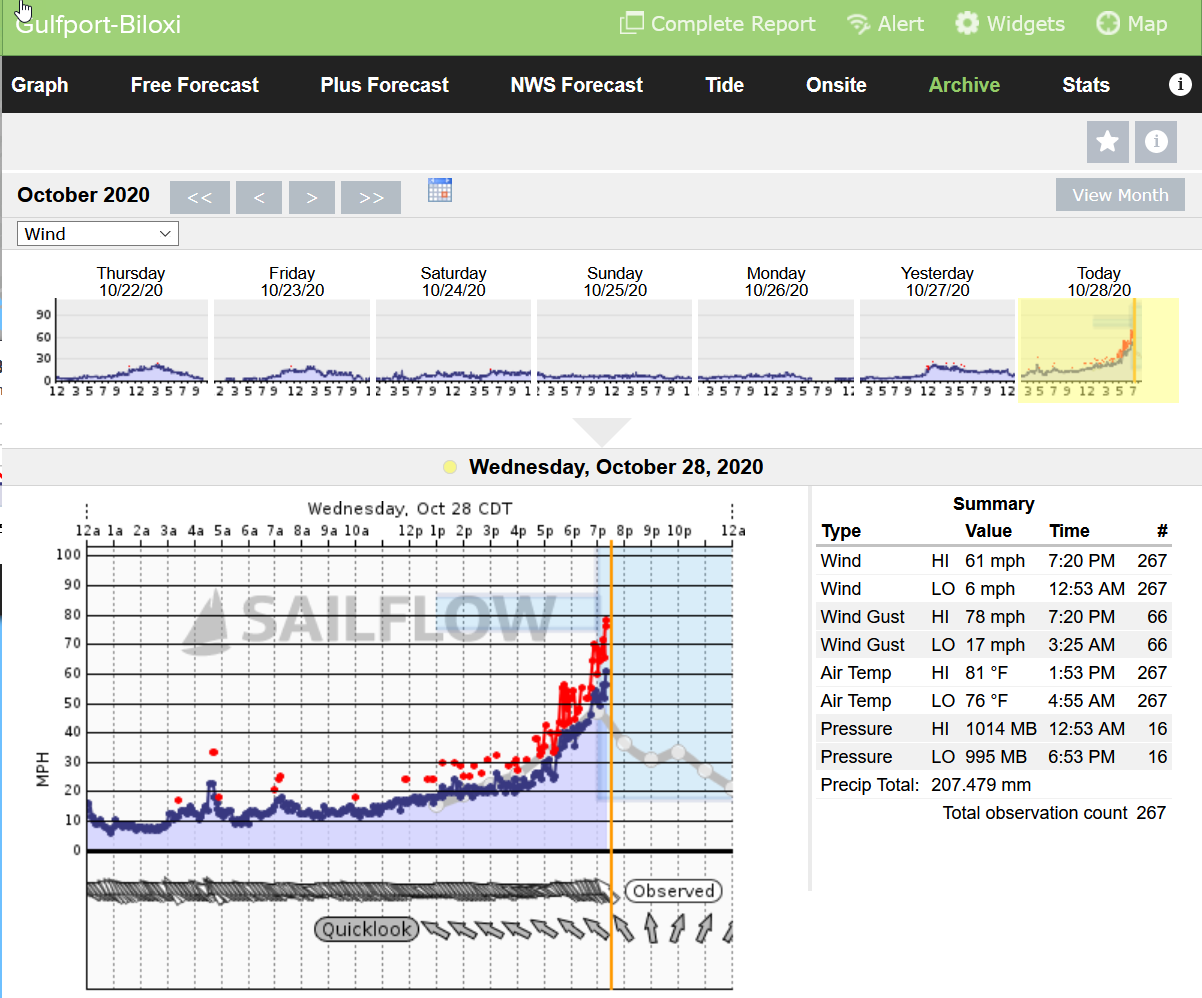Add station to favorites with star button
This screenshot has width=1202, height=998.
(x=1108, y=142)
